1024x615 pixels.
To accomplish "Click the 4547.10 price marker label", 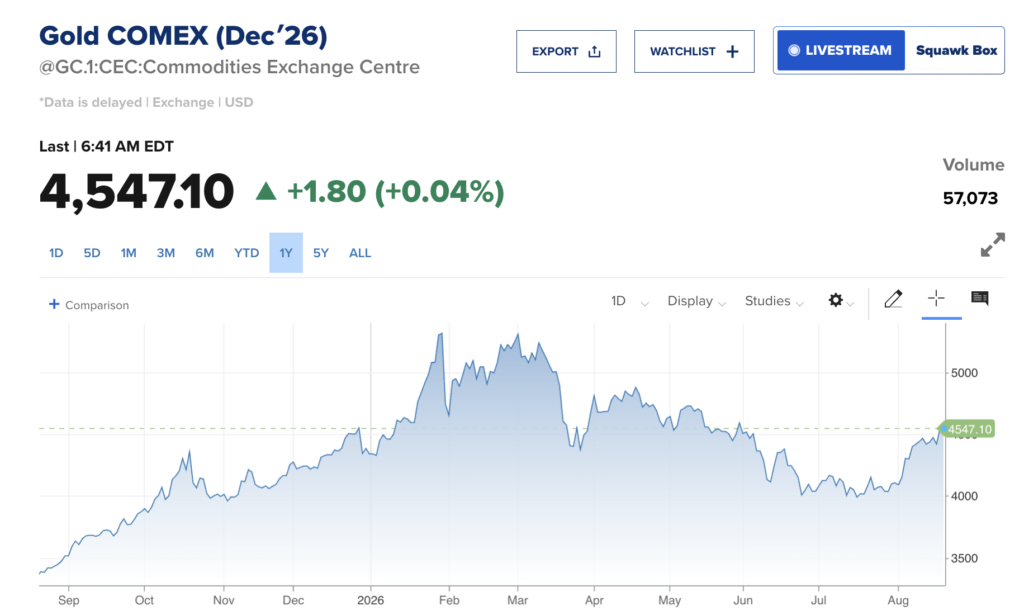I will tap(967, 429).
